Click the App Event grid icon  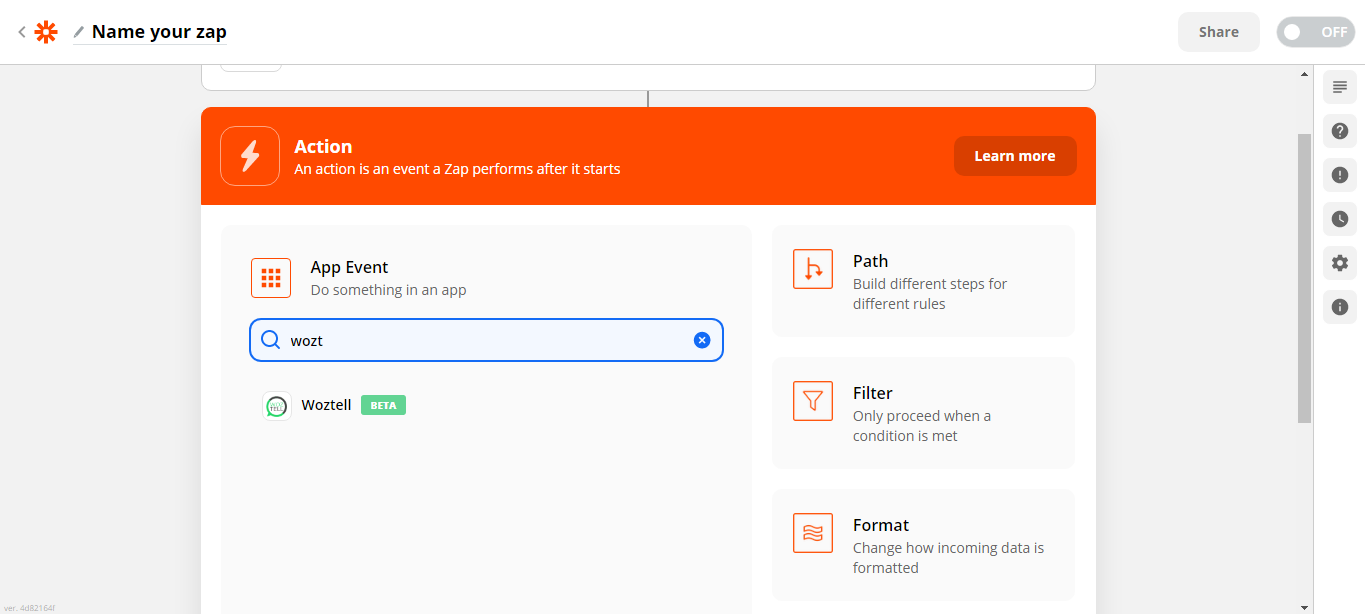pos(271,278)
